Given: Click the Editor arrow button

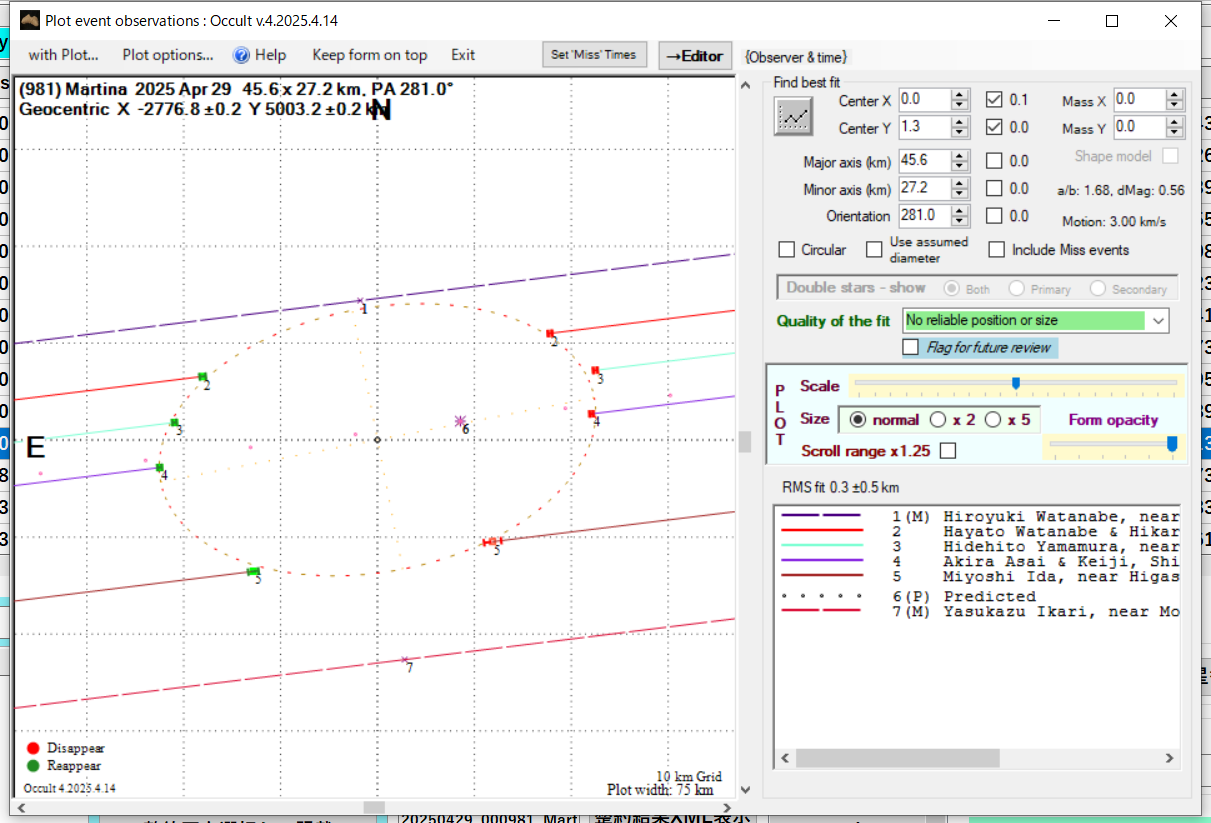Looking at the screenshot, I should coord(695,56).
